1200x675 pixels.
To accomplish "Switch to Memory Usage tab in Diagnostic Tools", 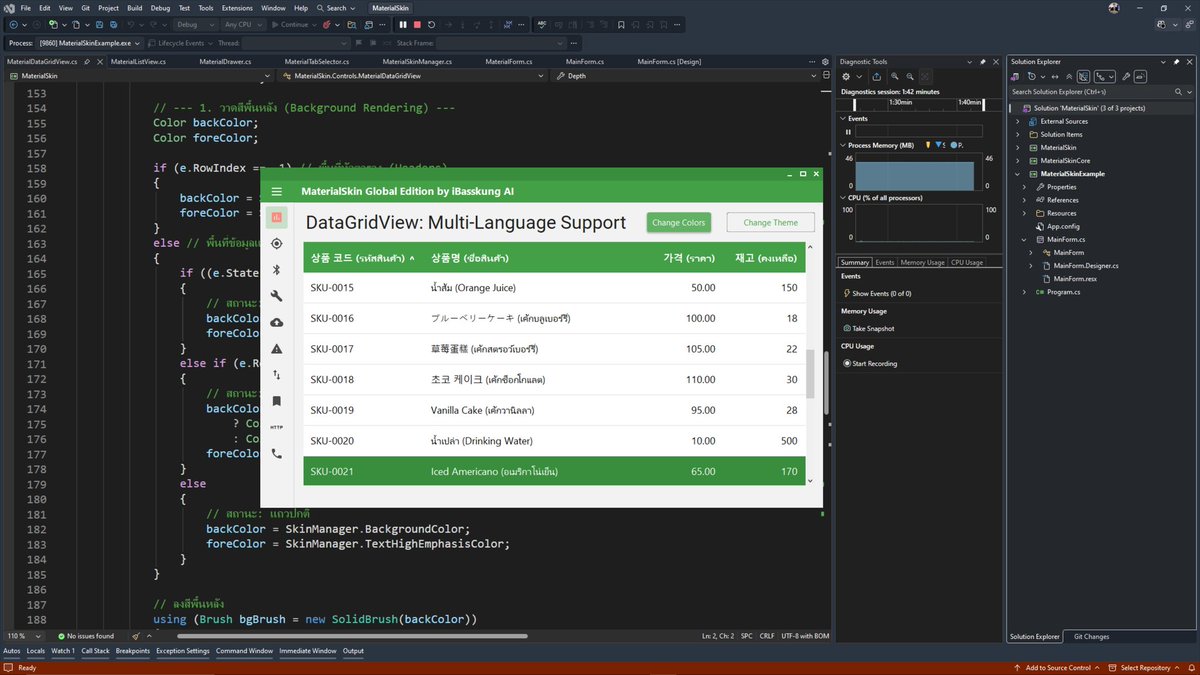I will point(922,262).
